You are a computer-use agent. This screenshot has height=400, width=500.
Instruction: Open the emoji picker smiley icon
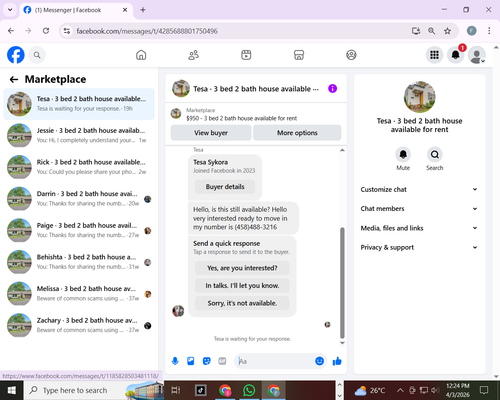coord(319,361)
